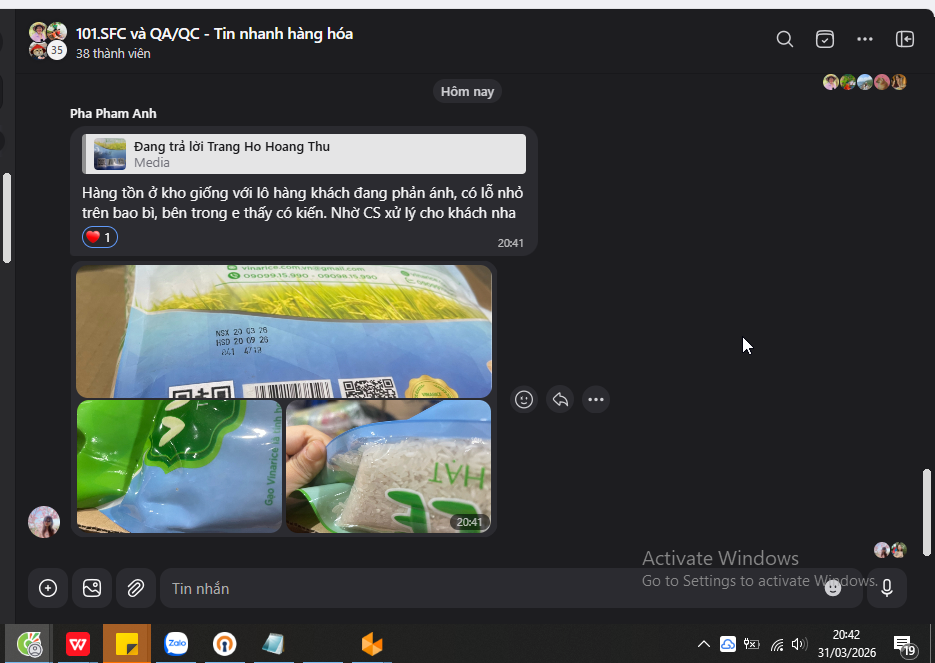
Task: Open the taskbar clock showing 20:42
Action: pos(847,644)
